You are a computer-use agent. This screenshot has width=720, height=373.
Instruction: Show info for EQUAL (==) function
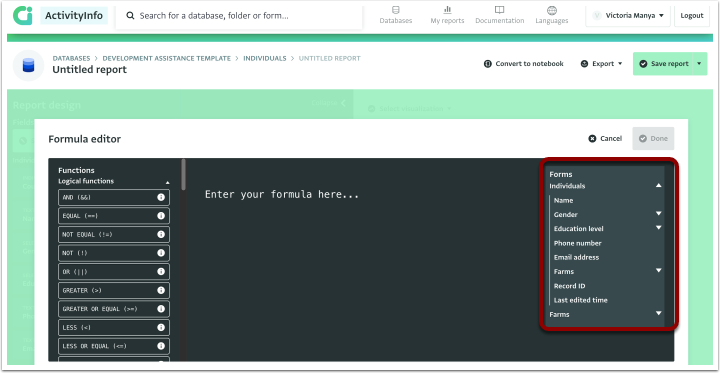[161, 215]
